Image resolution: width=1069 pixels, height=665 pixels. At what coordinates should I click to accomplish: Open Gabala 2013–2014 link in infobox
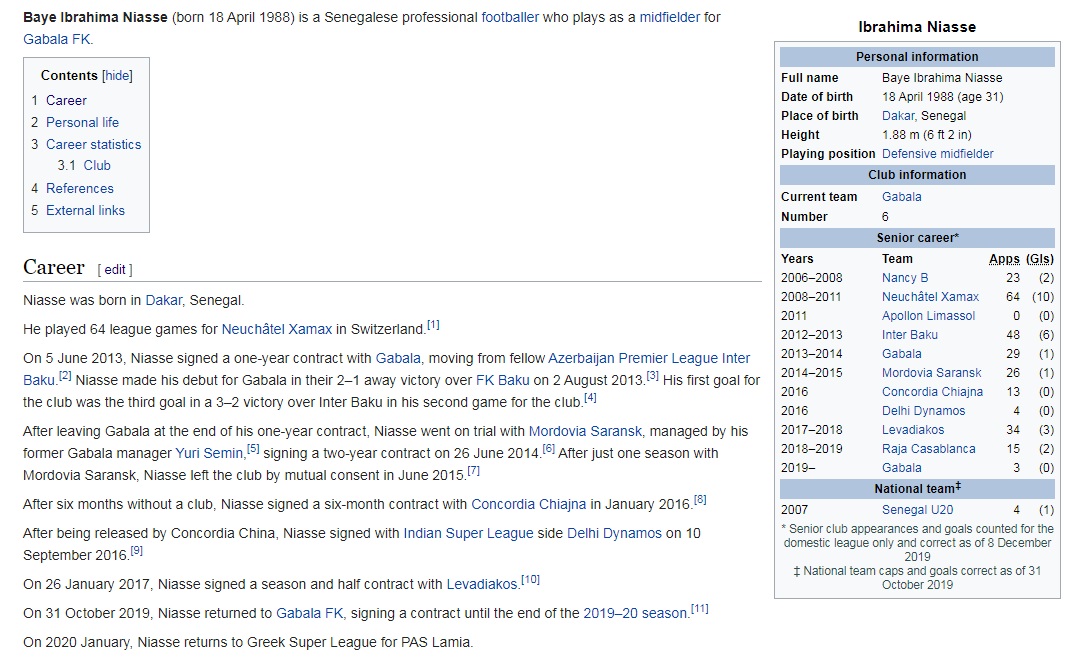click(901, 354)
